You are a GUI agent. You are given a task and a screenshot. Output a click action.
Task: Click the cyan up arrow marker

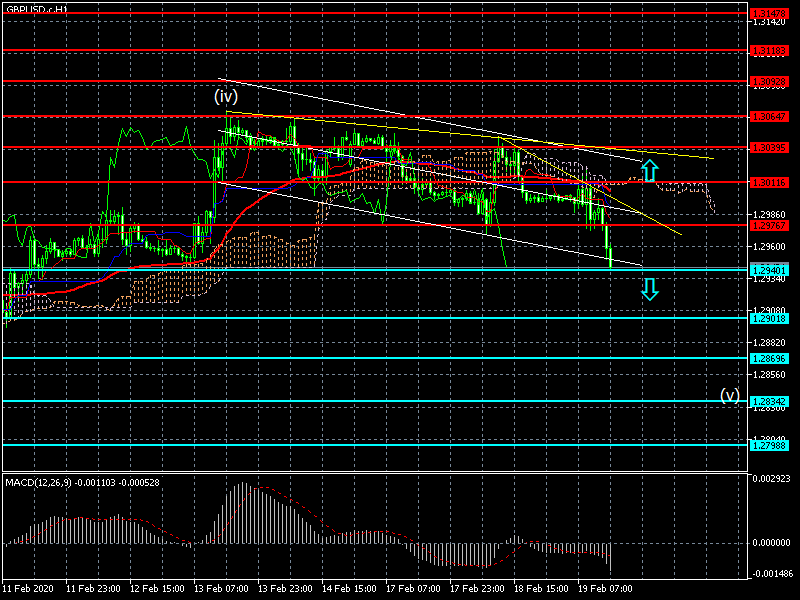650,169
